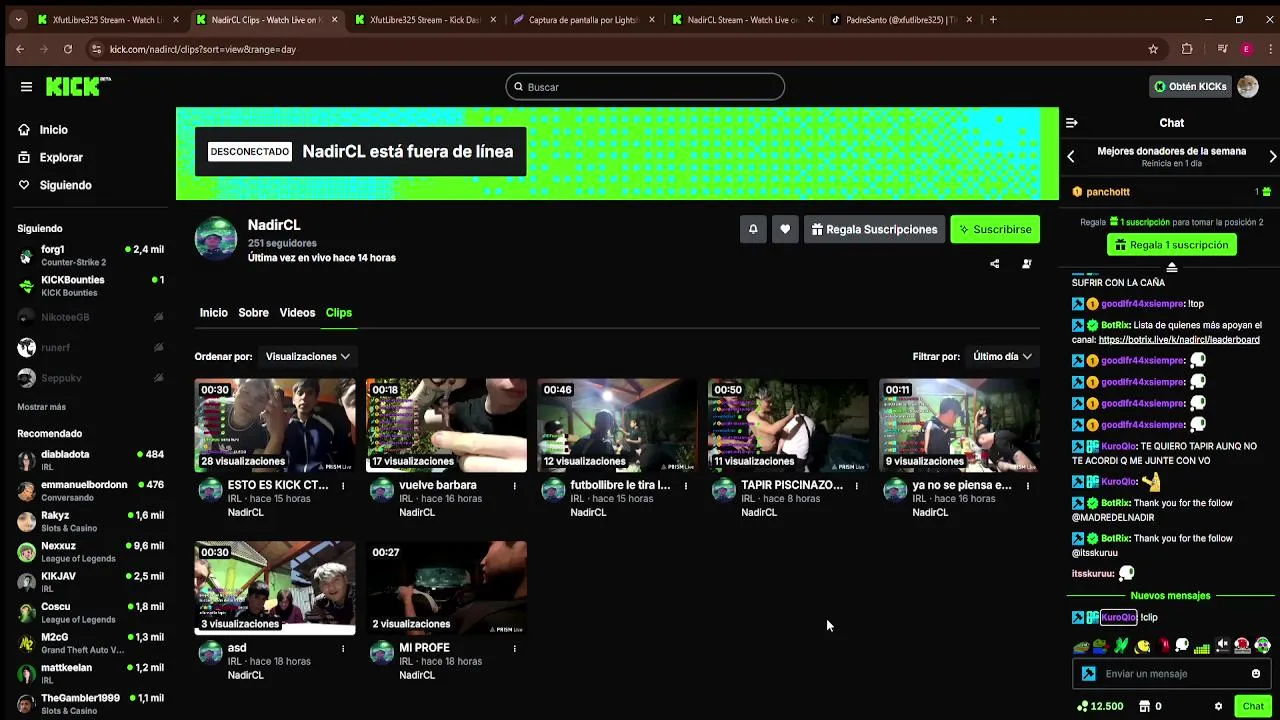Open the user profile avatar menu
The width and height of the screenshot is (1280, 720).
pyautogui.click(x=1248, y=87)
